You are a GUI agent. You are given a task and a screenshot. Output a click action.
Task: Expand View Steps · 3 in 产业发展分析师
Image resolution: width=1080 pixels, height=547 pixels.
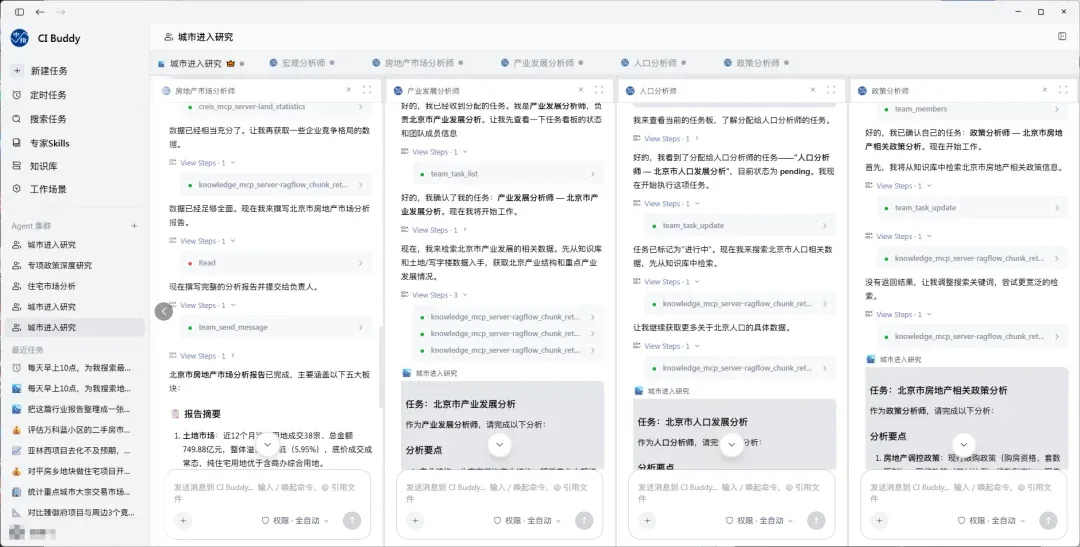(x=435, y=295)
